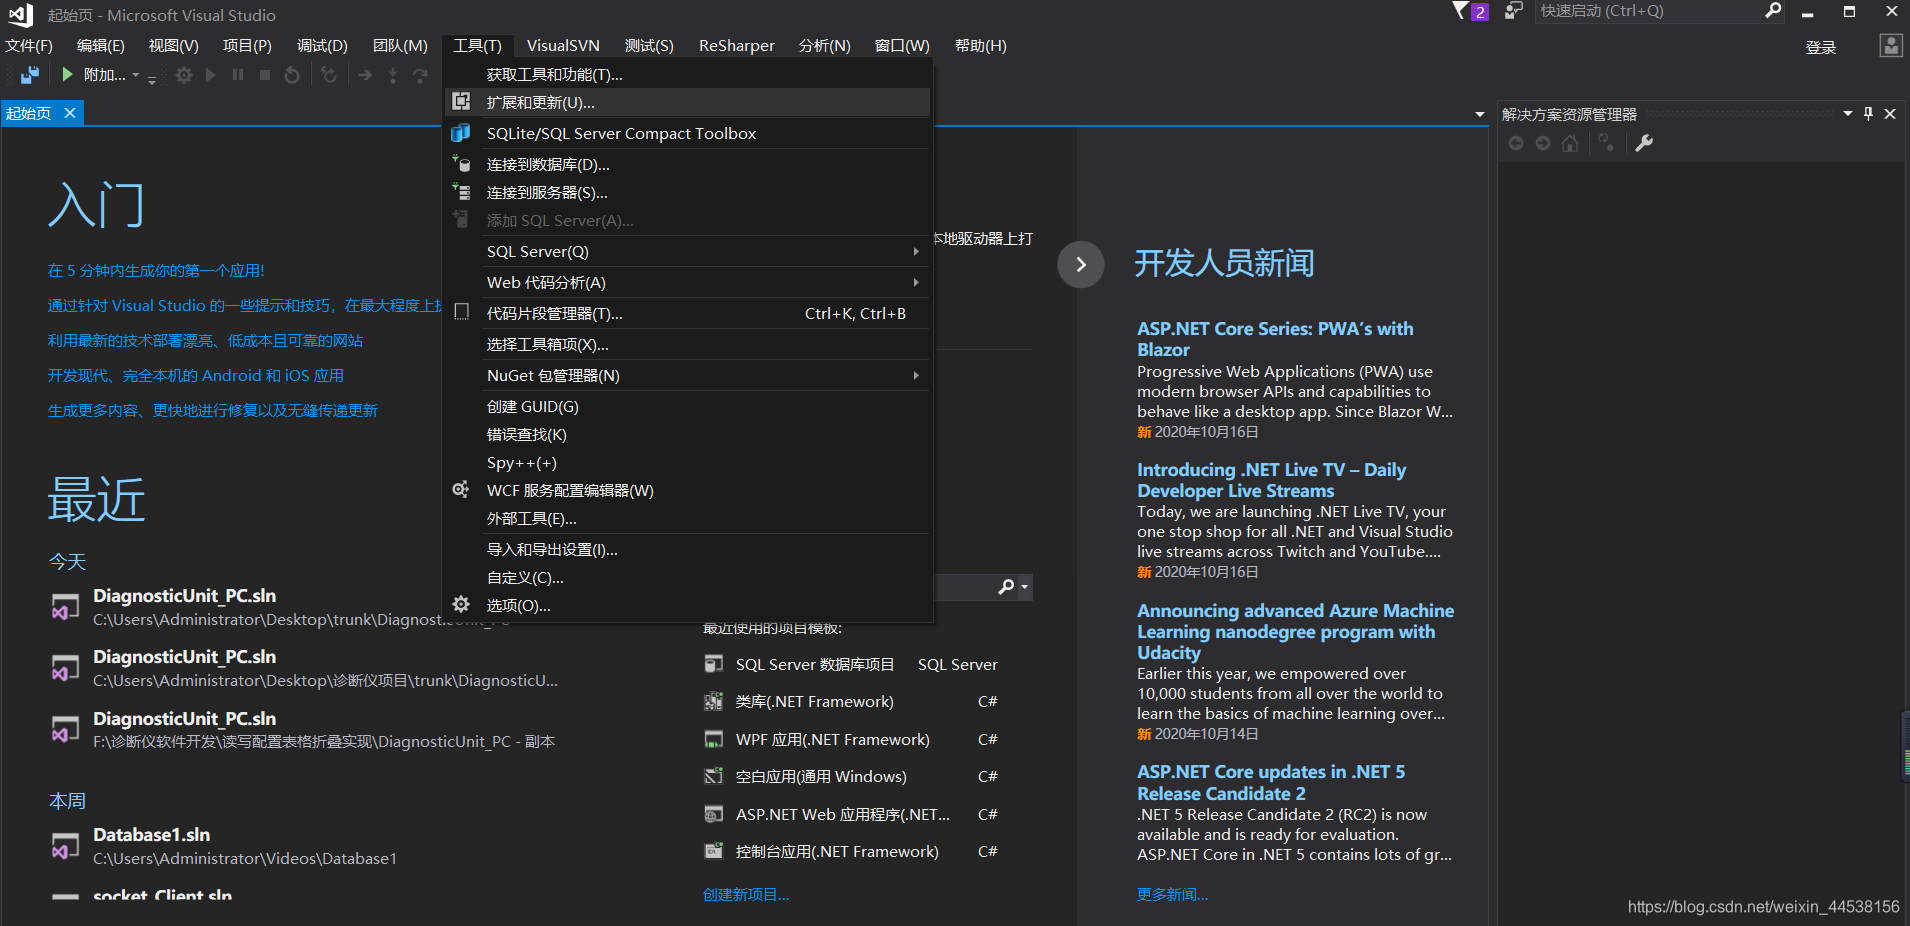Click the green Start attach play icon

click(67, 75)
